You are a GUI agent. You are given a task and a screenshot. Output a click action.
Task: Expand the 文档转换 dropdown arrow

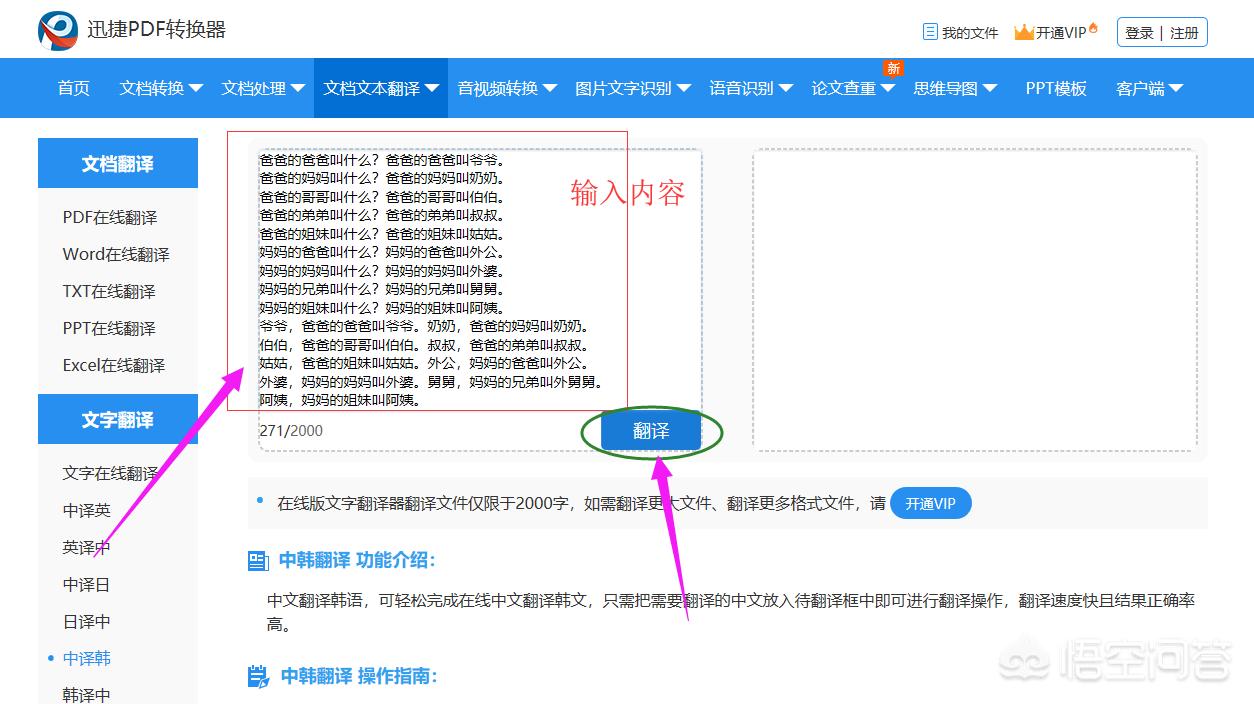click(x=196, y=88)
